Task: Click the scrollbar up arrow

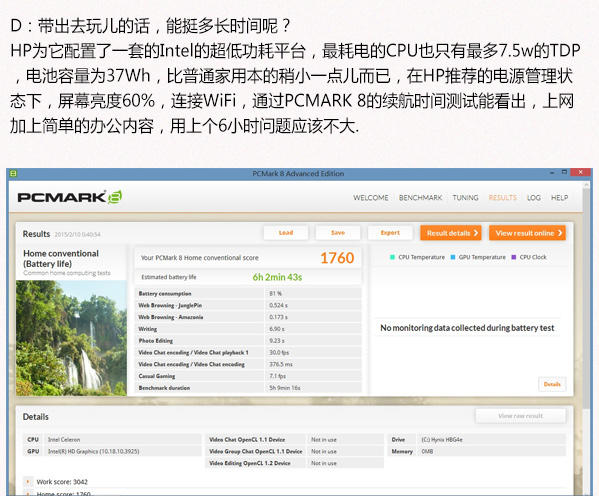Action: [x=586, y=185]
